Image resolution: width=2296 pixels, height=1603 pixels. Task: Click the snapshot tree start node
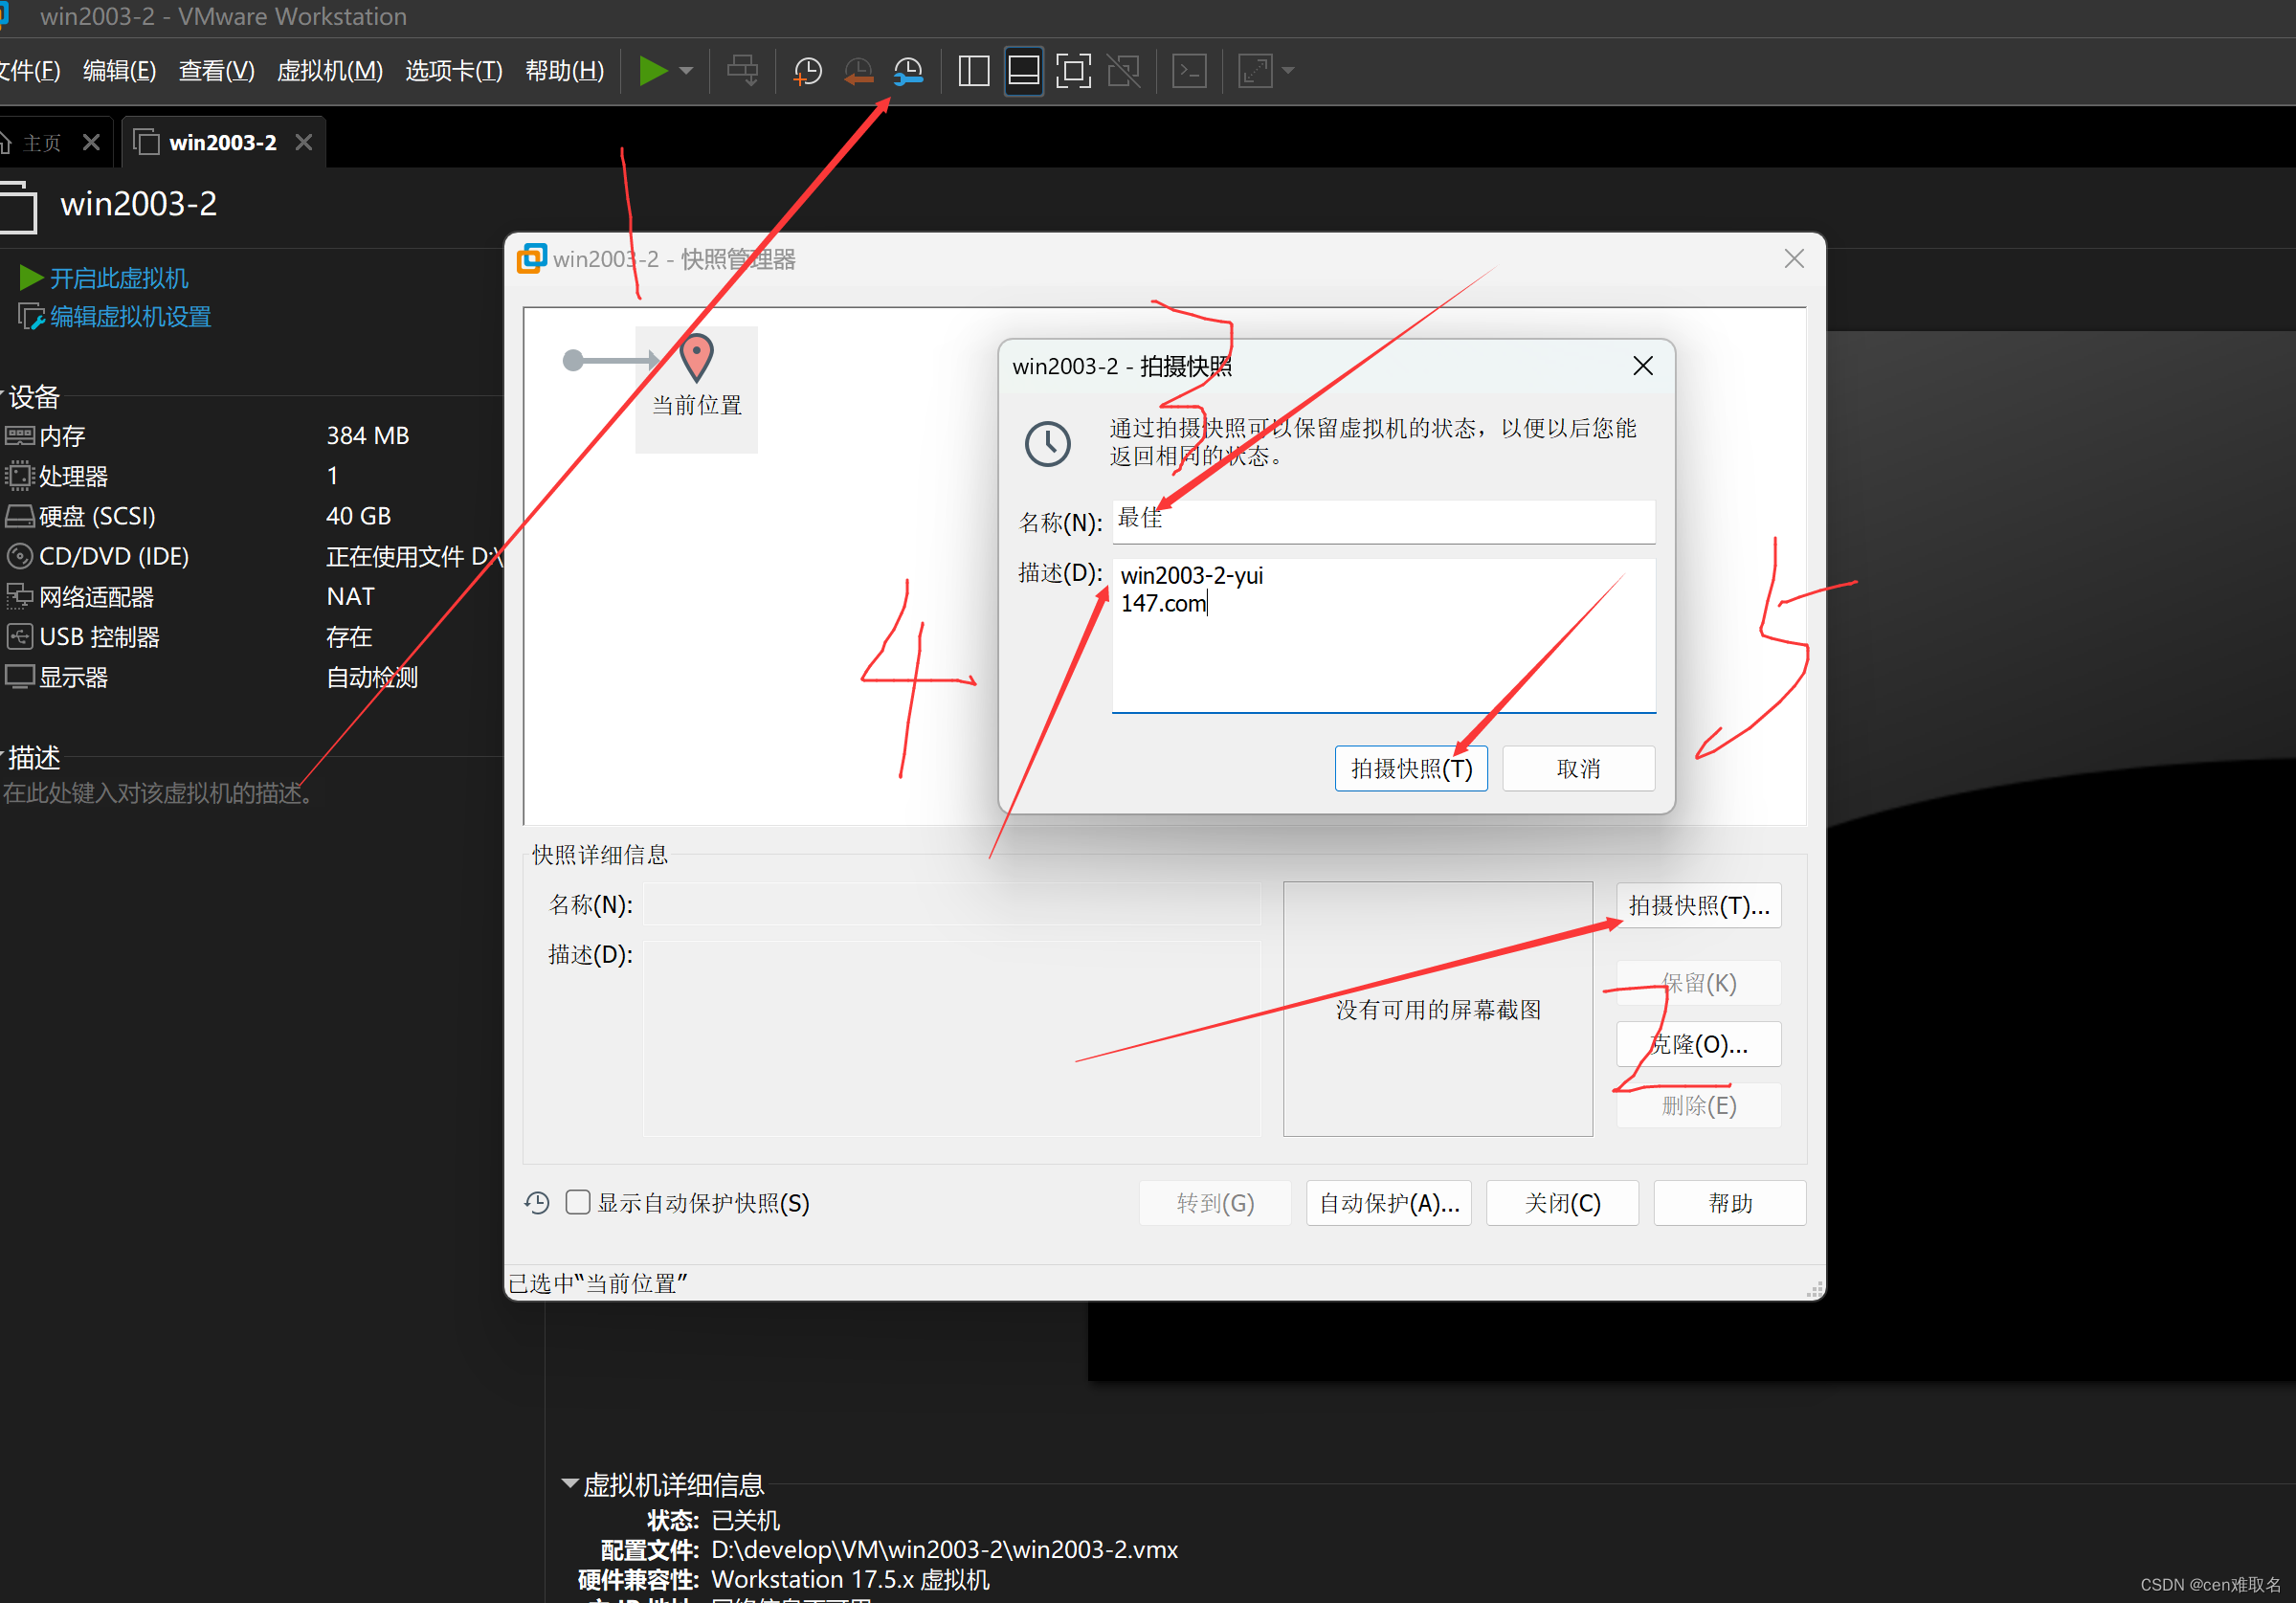point(573,360)
